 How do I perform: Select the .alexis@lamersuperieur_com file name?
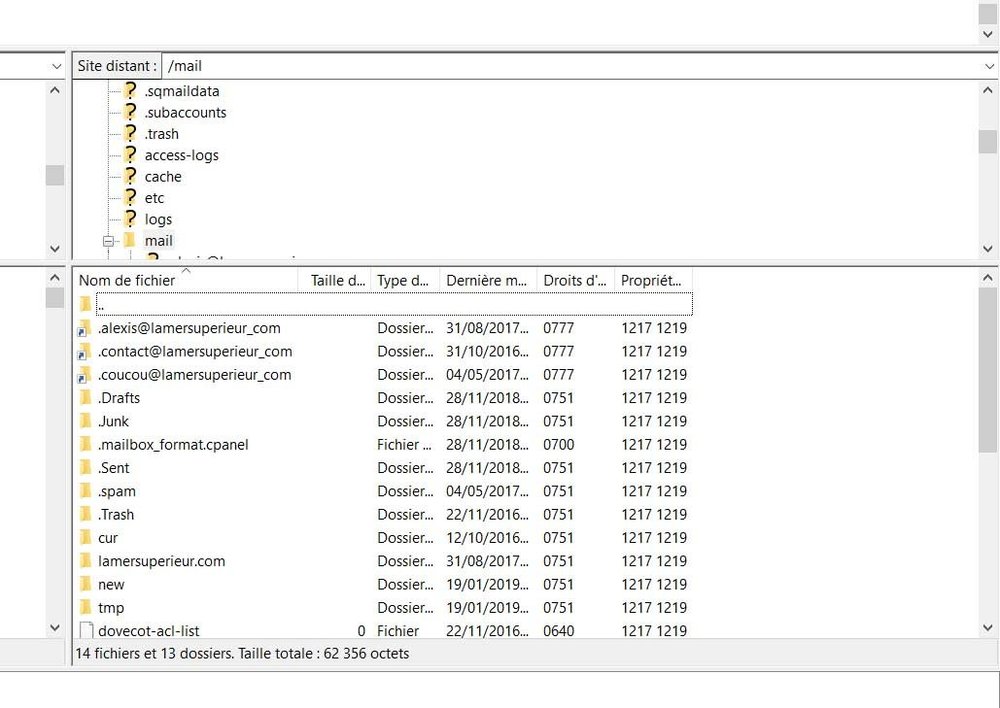189,328
